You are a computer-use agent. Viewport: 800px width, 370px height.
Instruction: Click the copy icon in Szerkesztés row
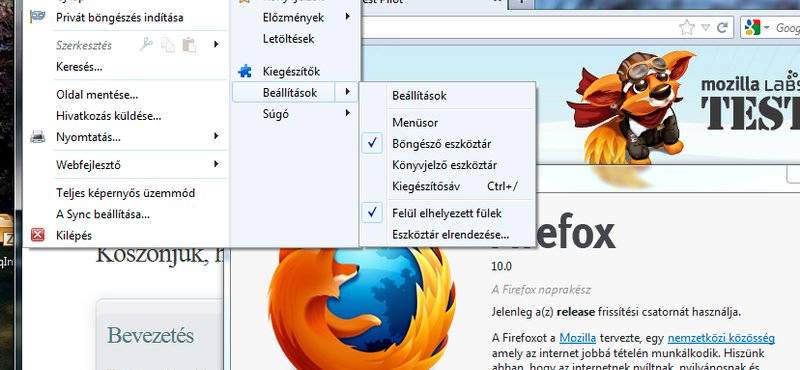click(x=168, y=45)
